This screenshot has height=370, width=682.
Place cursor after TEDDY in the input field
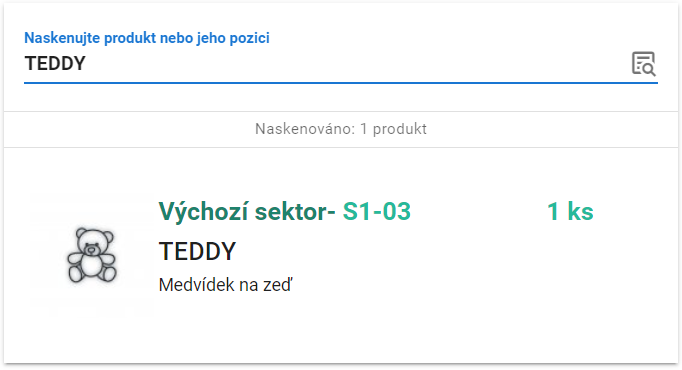point(87,63)
